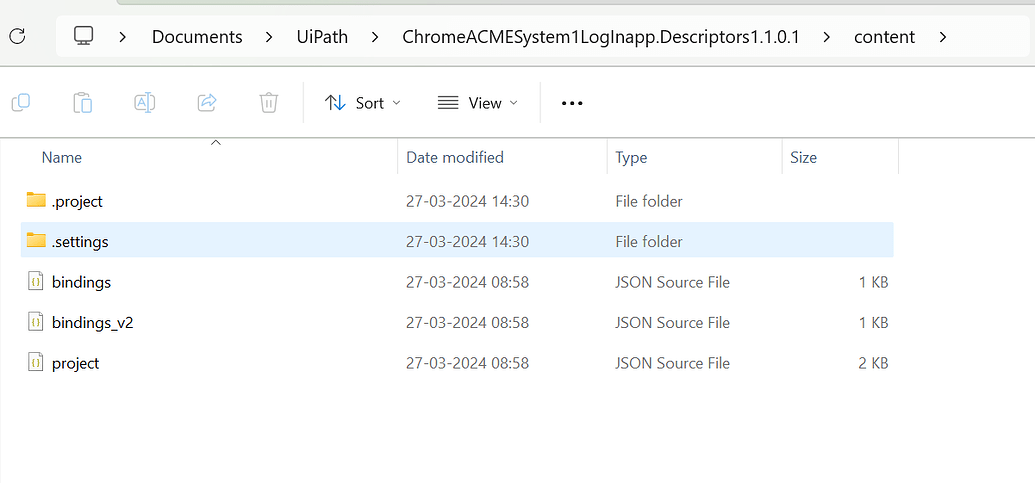Screen dimensions: 1035x483
Task: Click the Refresh icon
Action: point(17,37)
